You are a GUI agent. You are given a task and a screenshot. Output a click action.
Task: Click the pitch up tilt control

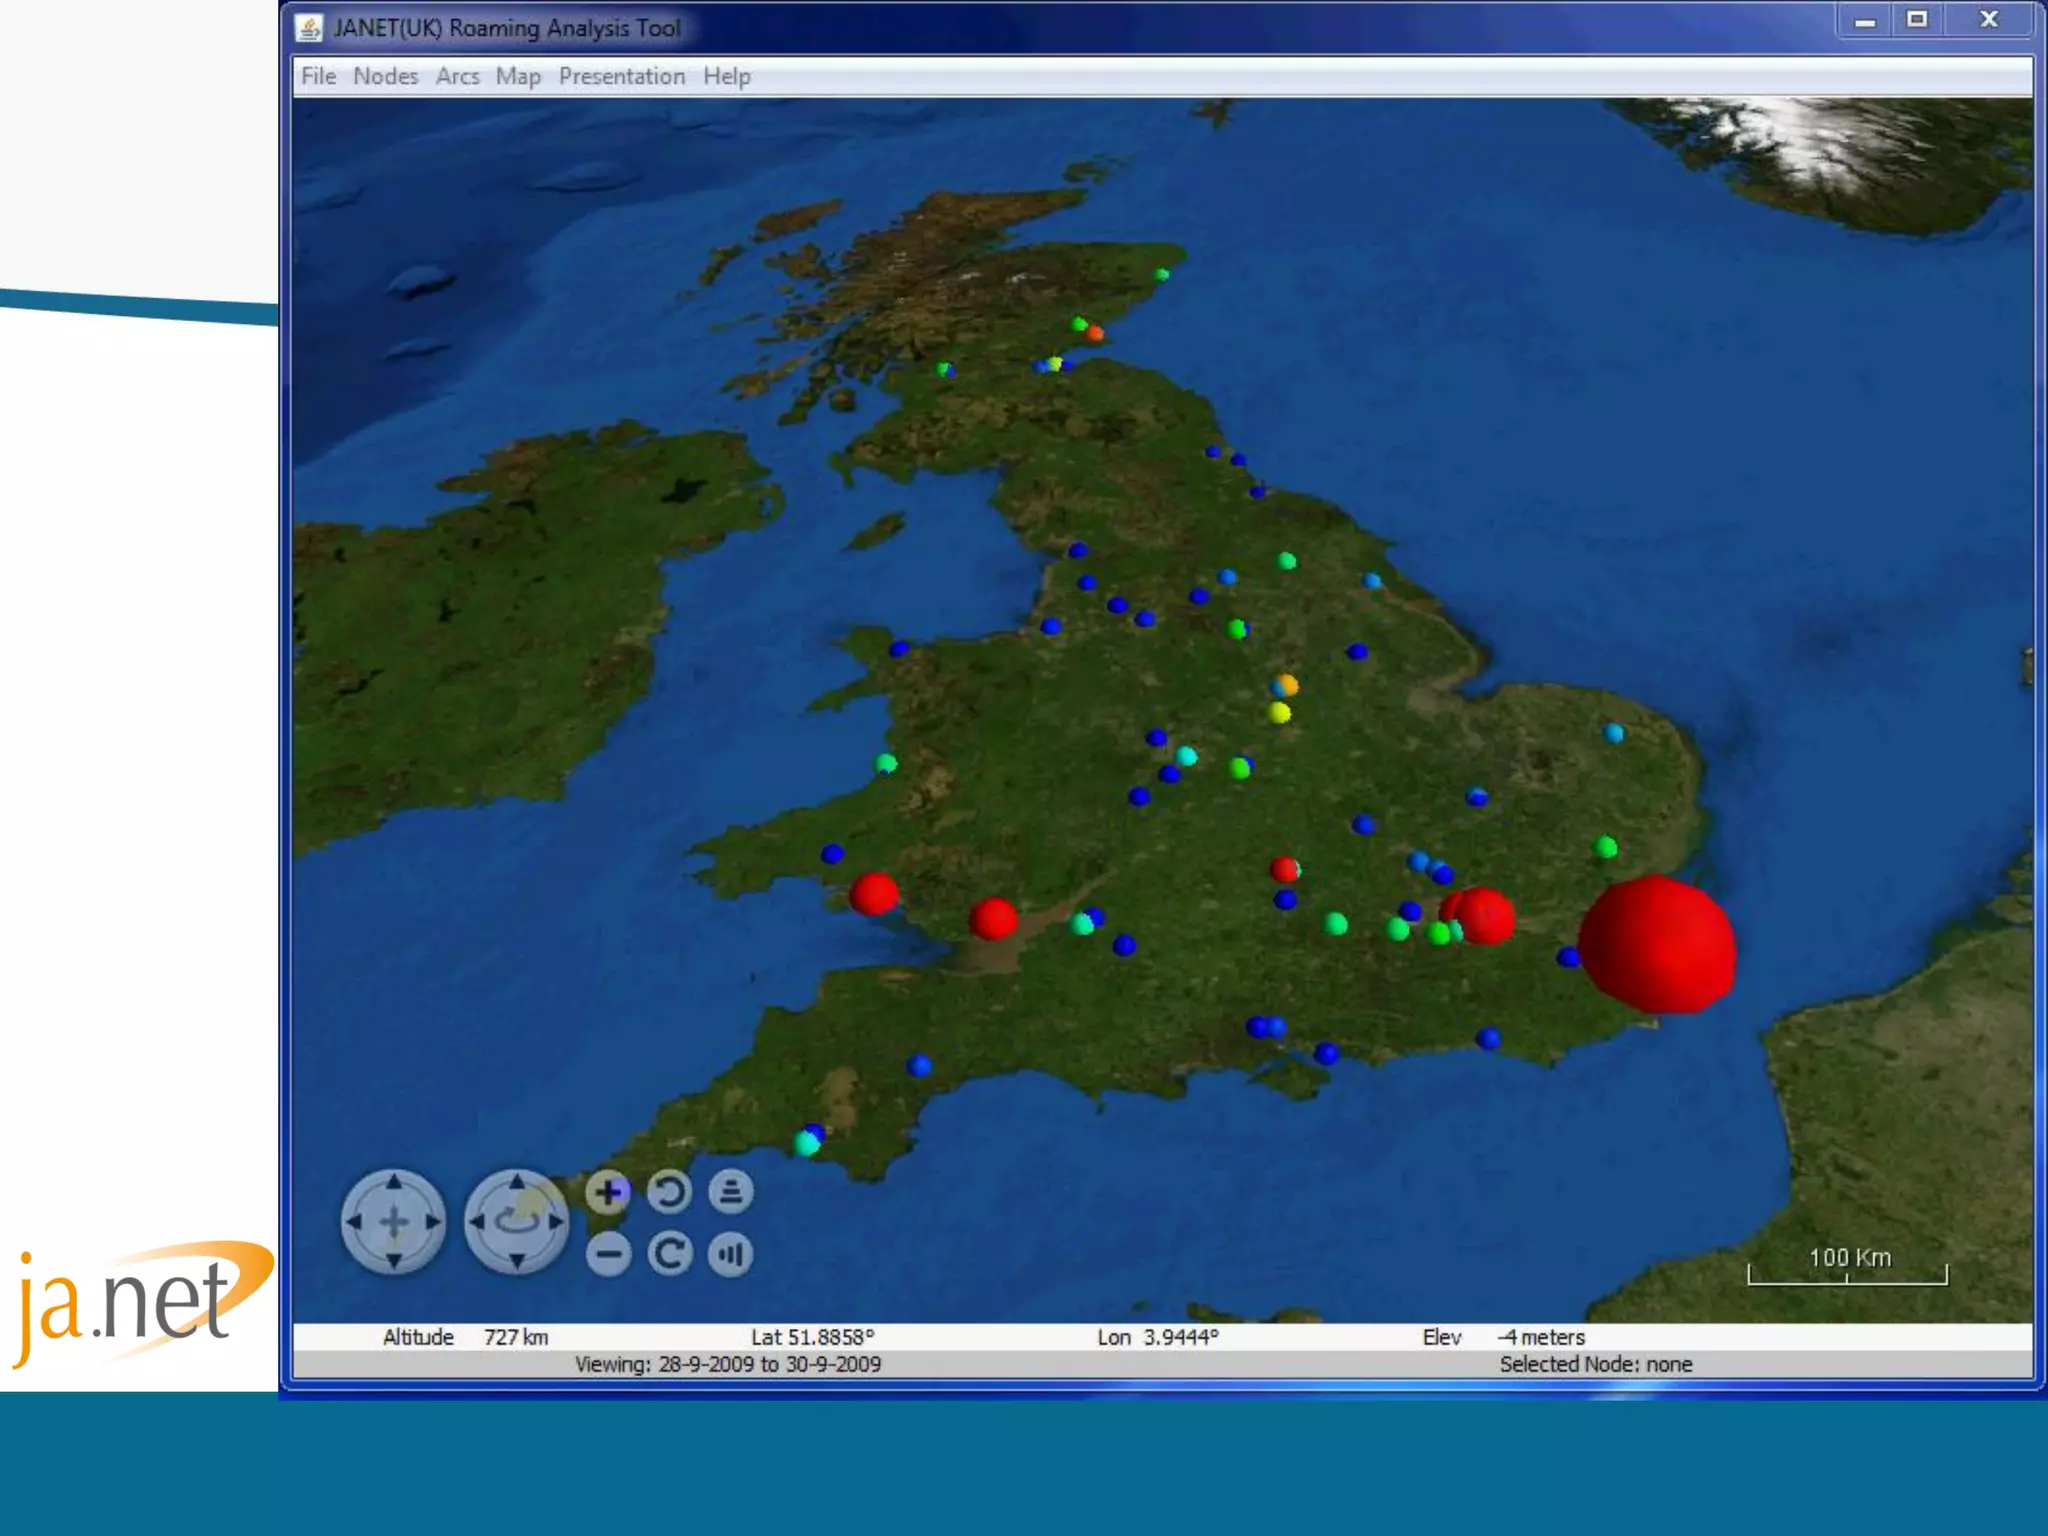pyautogui.click(x=731, y=1192)
